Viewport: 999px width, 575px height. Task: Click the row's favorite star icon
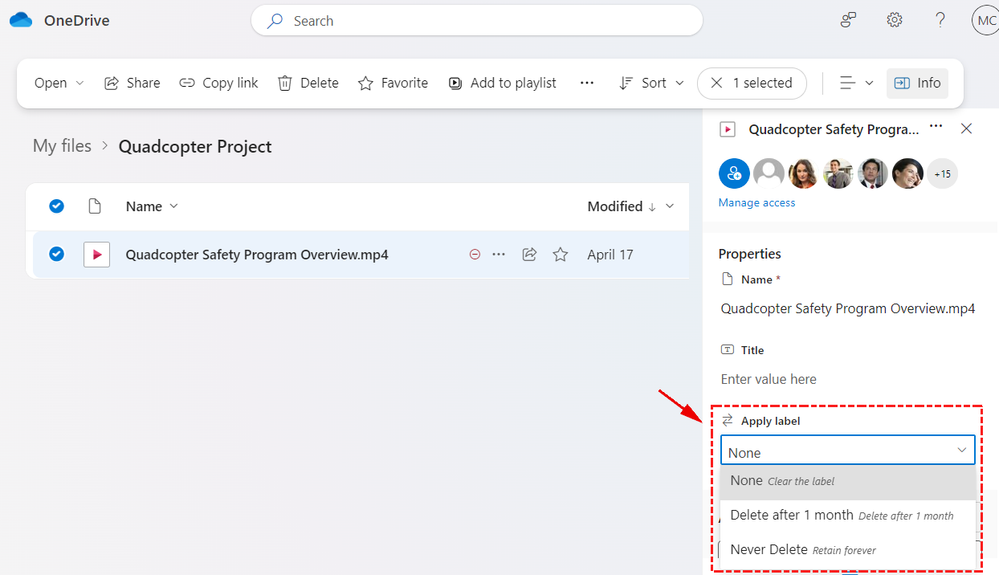560,254
